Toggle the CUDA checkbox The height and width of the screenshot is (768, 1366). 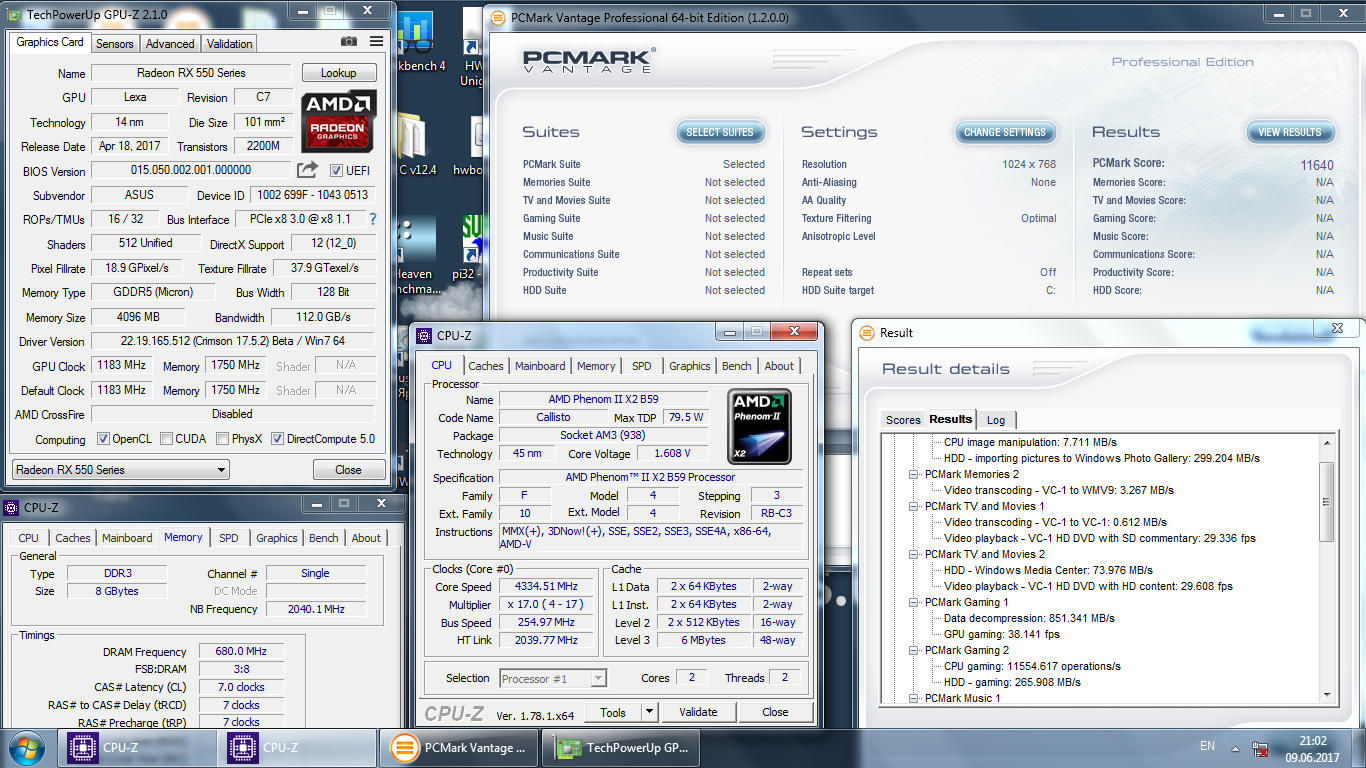(167, 439)
